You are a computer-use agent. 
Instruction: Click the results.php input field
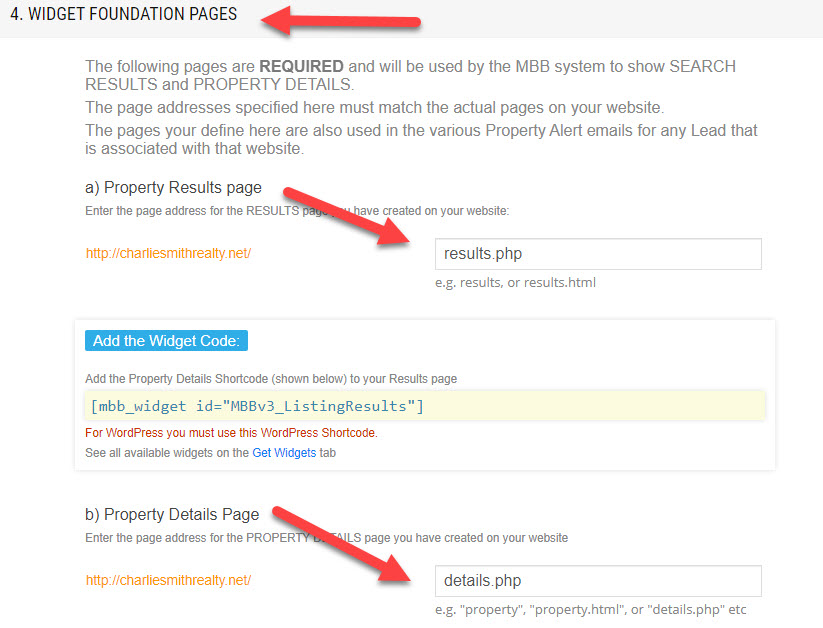coord(597,254)
